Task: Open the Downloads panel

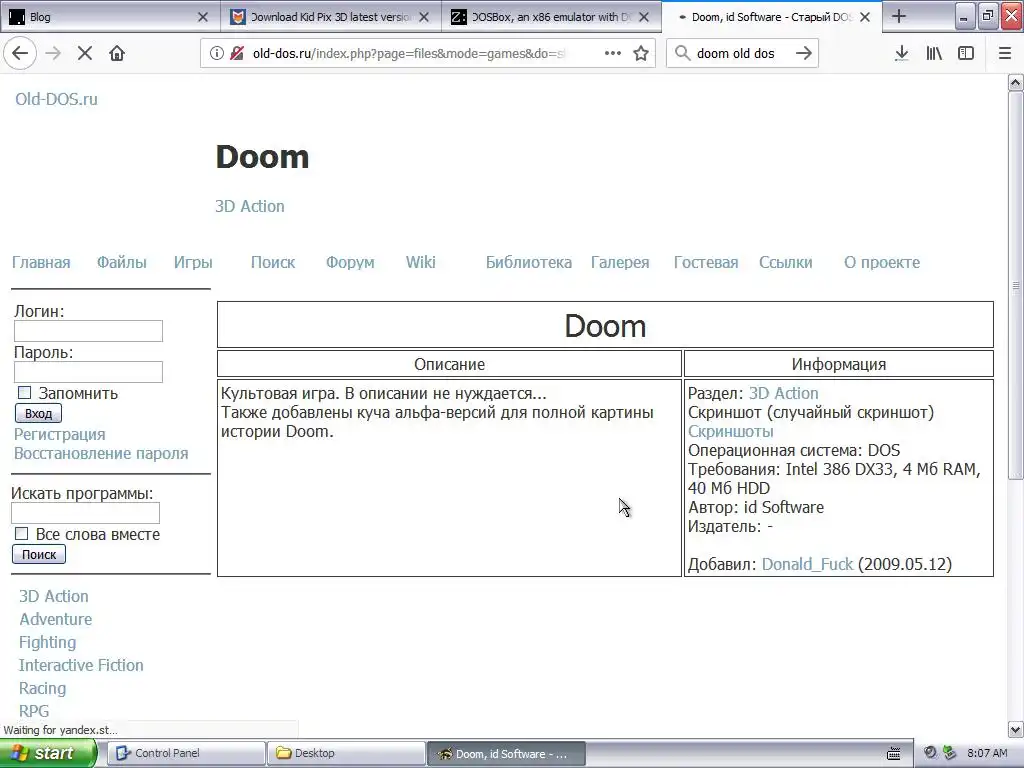Action: (902, 54)
